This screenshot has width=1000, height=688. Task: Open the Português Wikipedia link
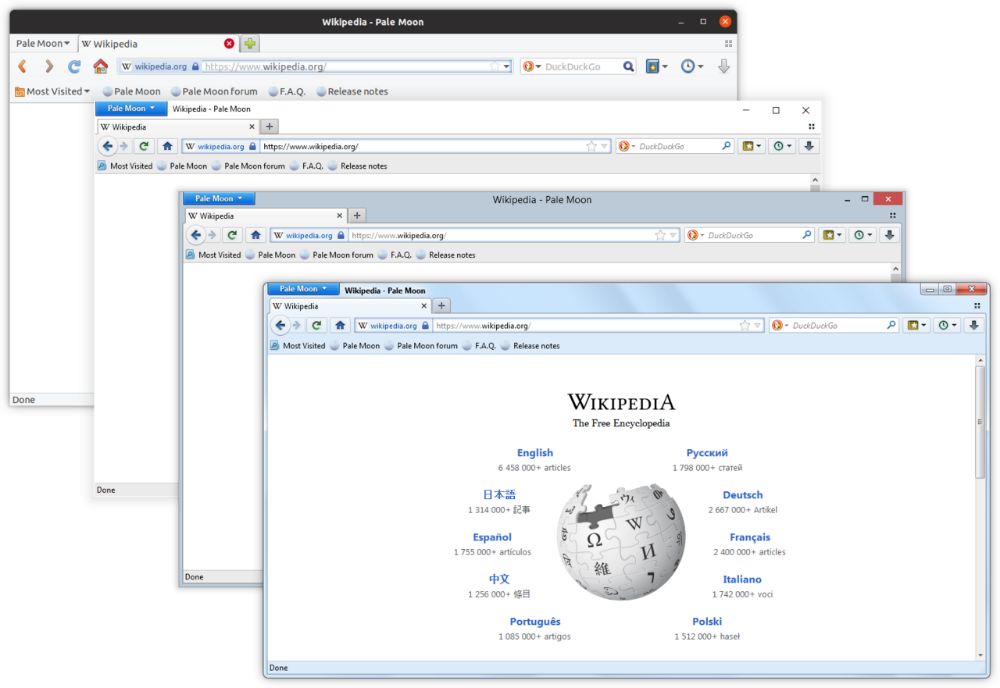click(x=534, y=622)
